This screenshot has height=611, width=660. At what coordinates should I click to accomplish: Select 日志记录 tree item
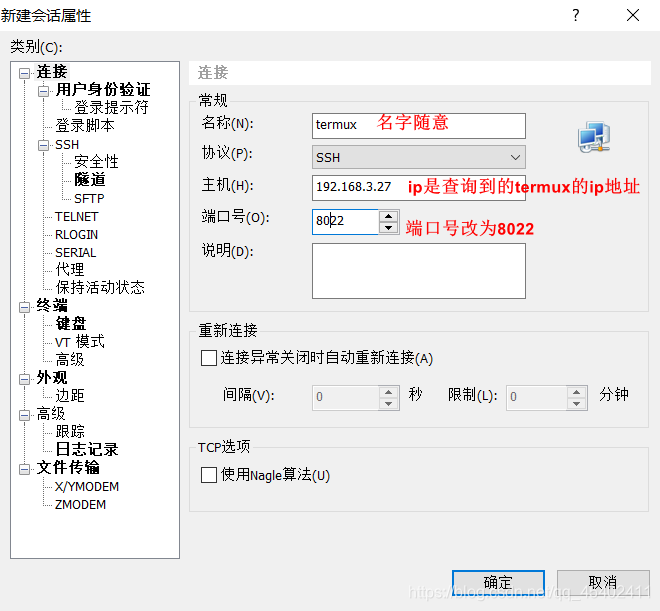87,450
